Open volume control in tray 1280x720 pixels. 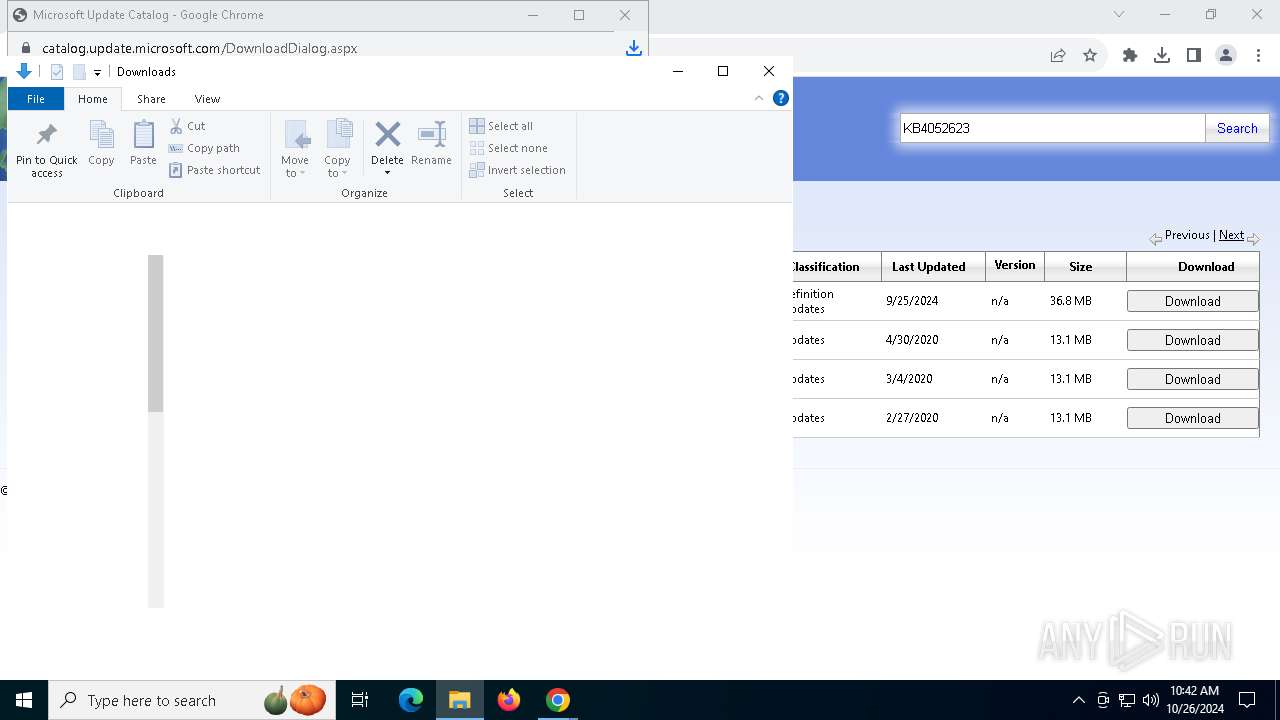[x=1151, y=700]
